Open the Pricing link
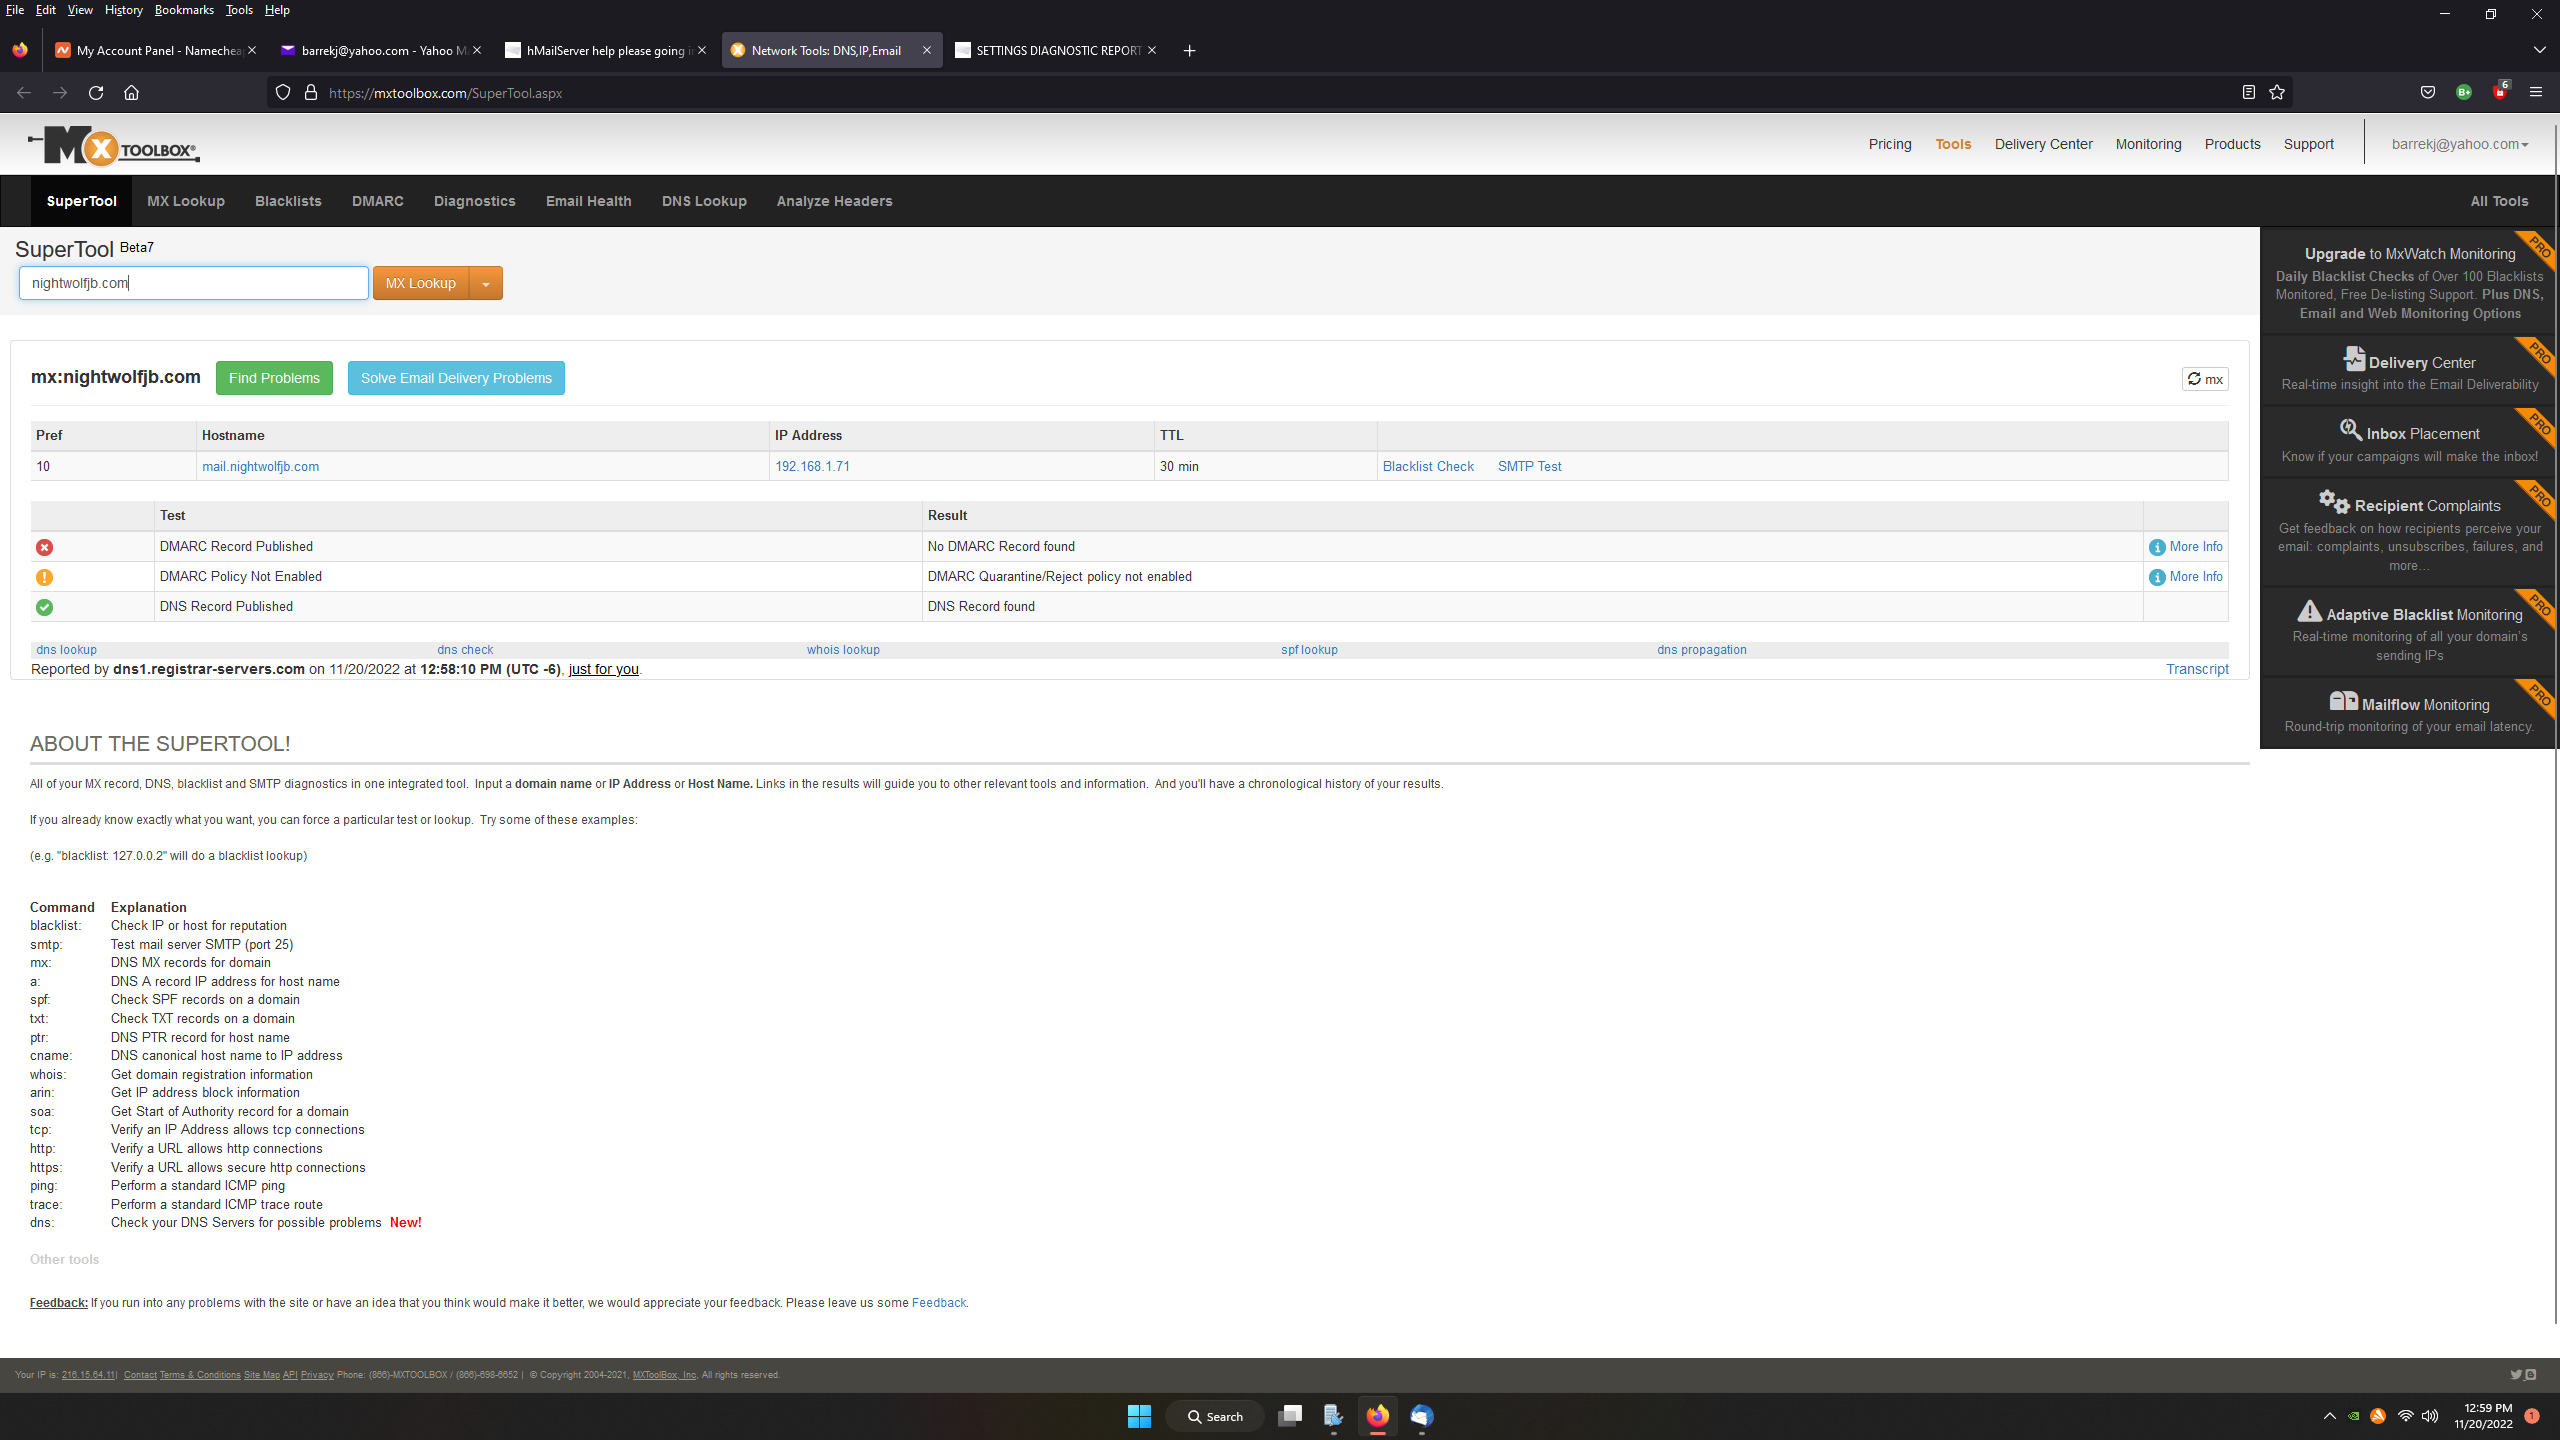 point(1890,144)
